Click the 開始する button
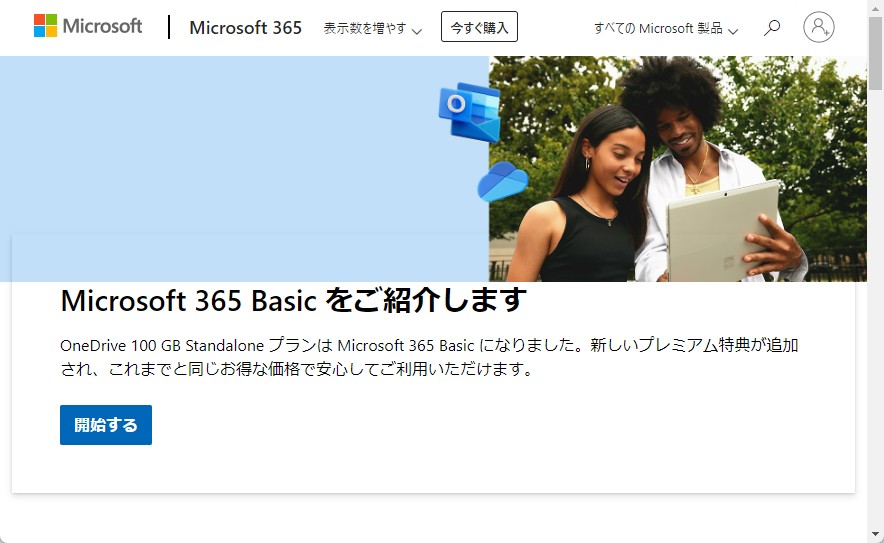The image size is (884, 543). [x=106, y=425]
